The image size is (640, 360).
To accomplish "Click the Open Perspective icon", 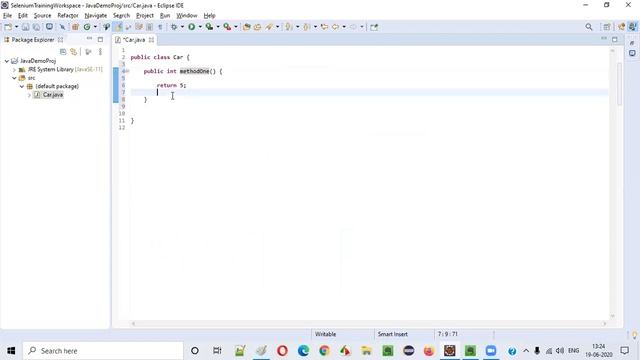I will point(607,27).
